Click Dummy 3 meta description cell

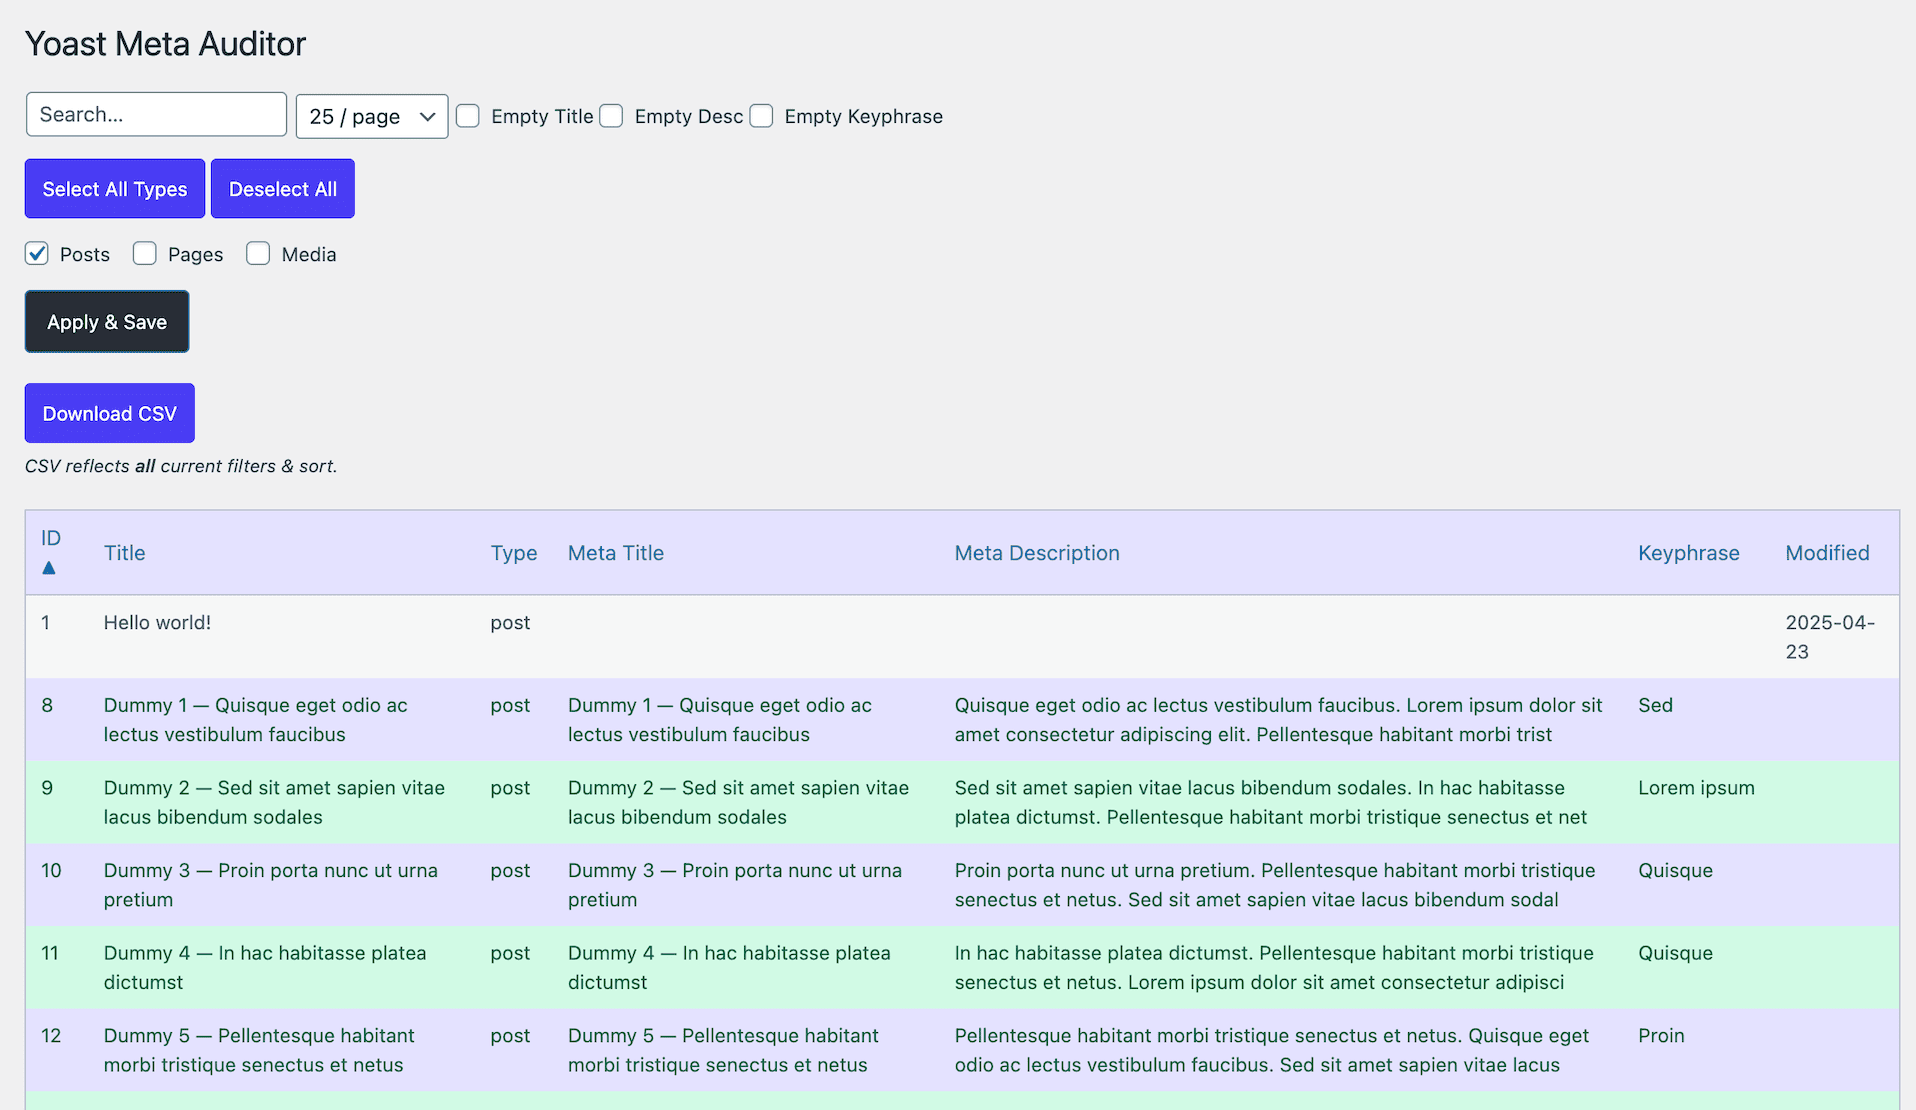pyautogui.click(x=1275, y=885)
